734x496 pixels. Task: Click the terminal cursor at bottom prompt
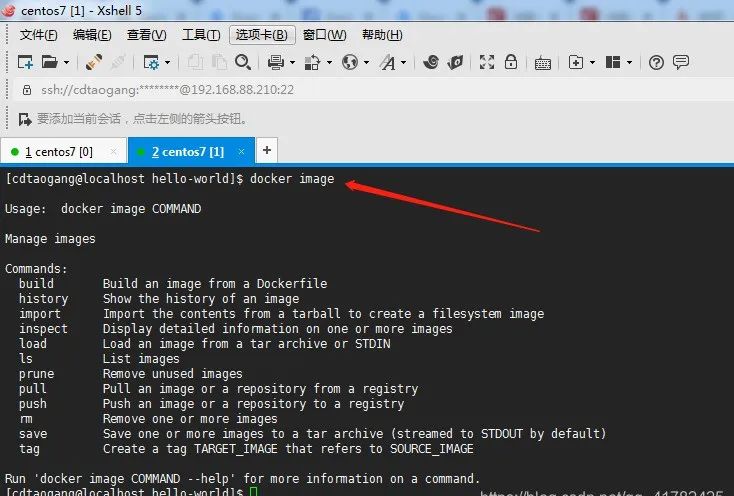(253, 492)
